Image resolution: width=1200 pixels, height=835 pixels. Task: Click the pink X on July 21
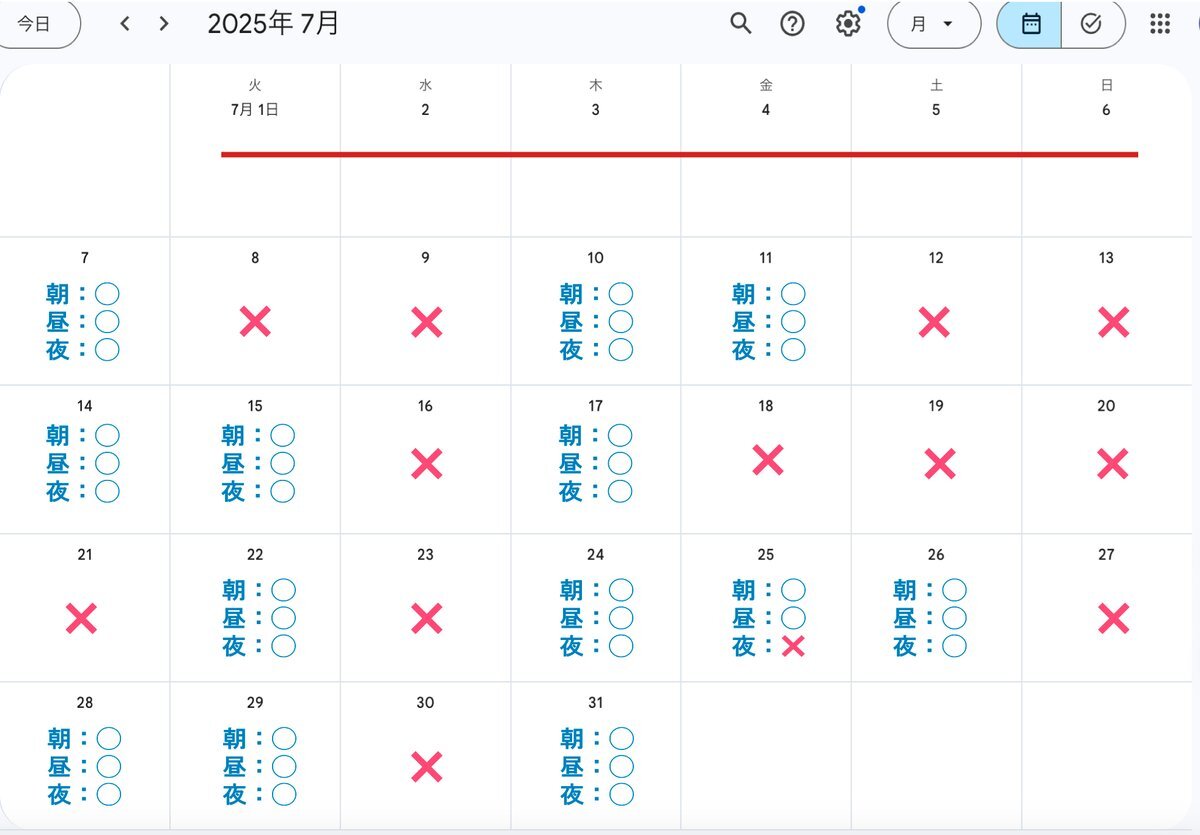(x=81, y=618)
